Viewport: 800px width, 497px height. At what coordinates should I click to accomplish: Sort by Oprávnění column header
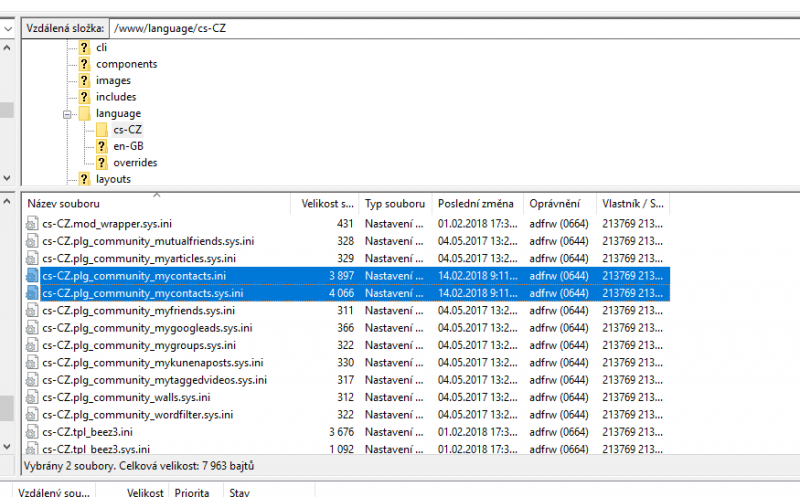coord(560,204)
